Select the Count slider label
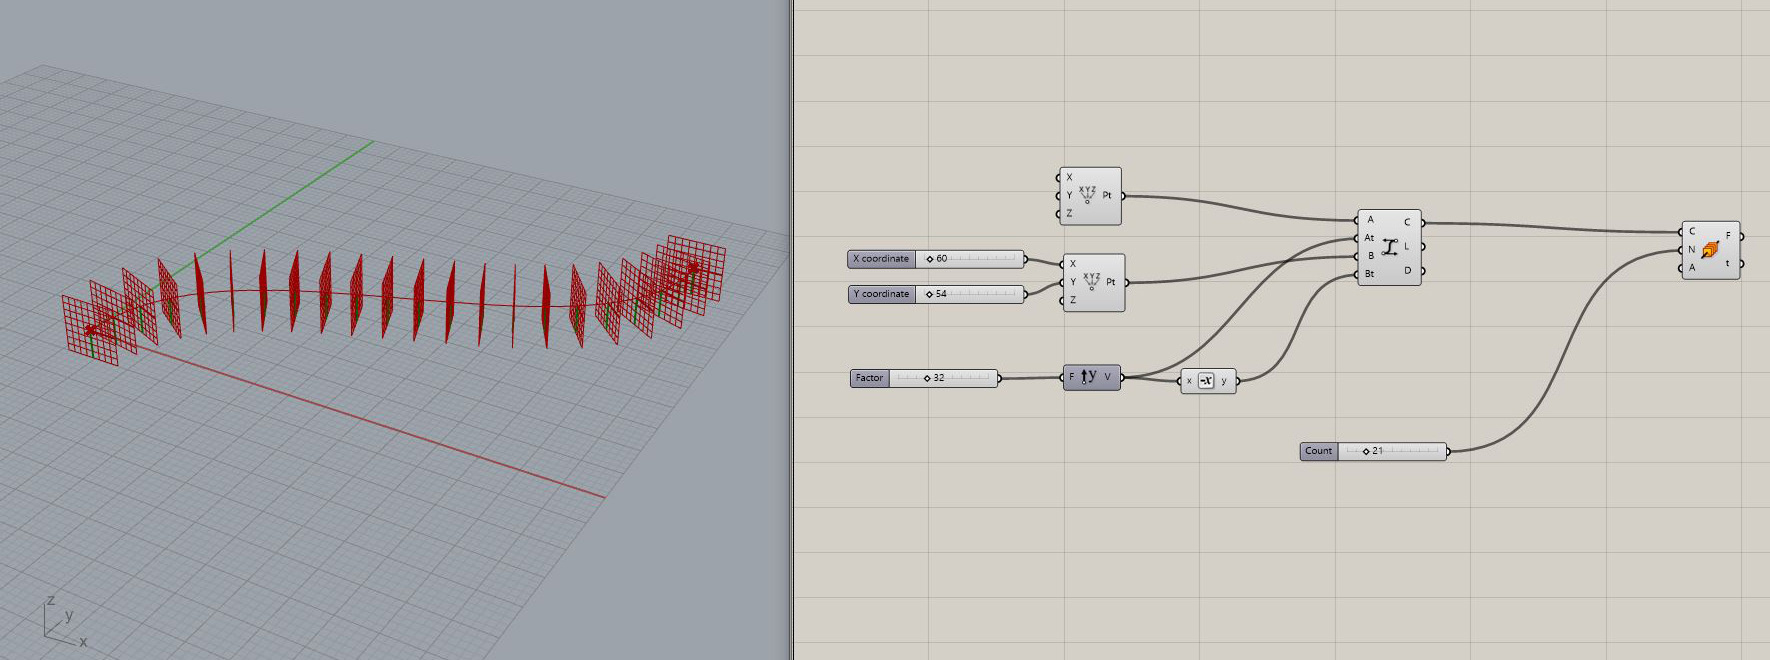The width and height of the screenshot is (1770, 660). [x=1319, y=451]
